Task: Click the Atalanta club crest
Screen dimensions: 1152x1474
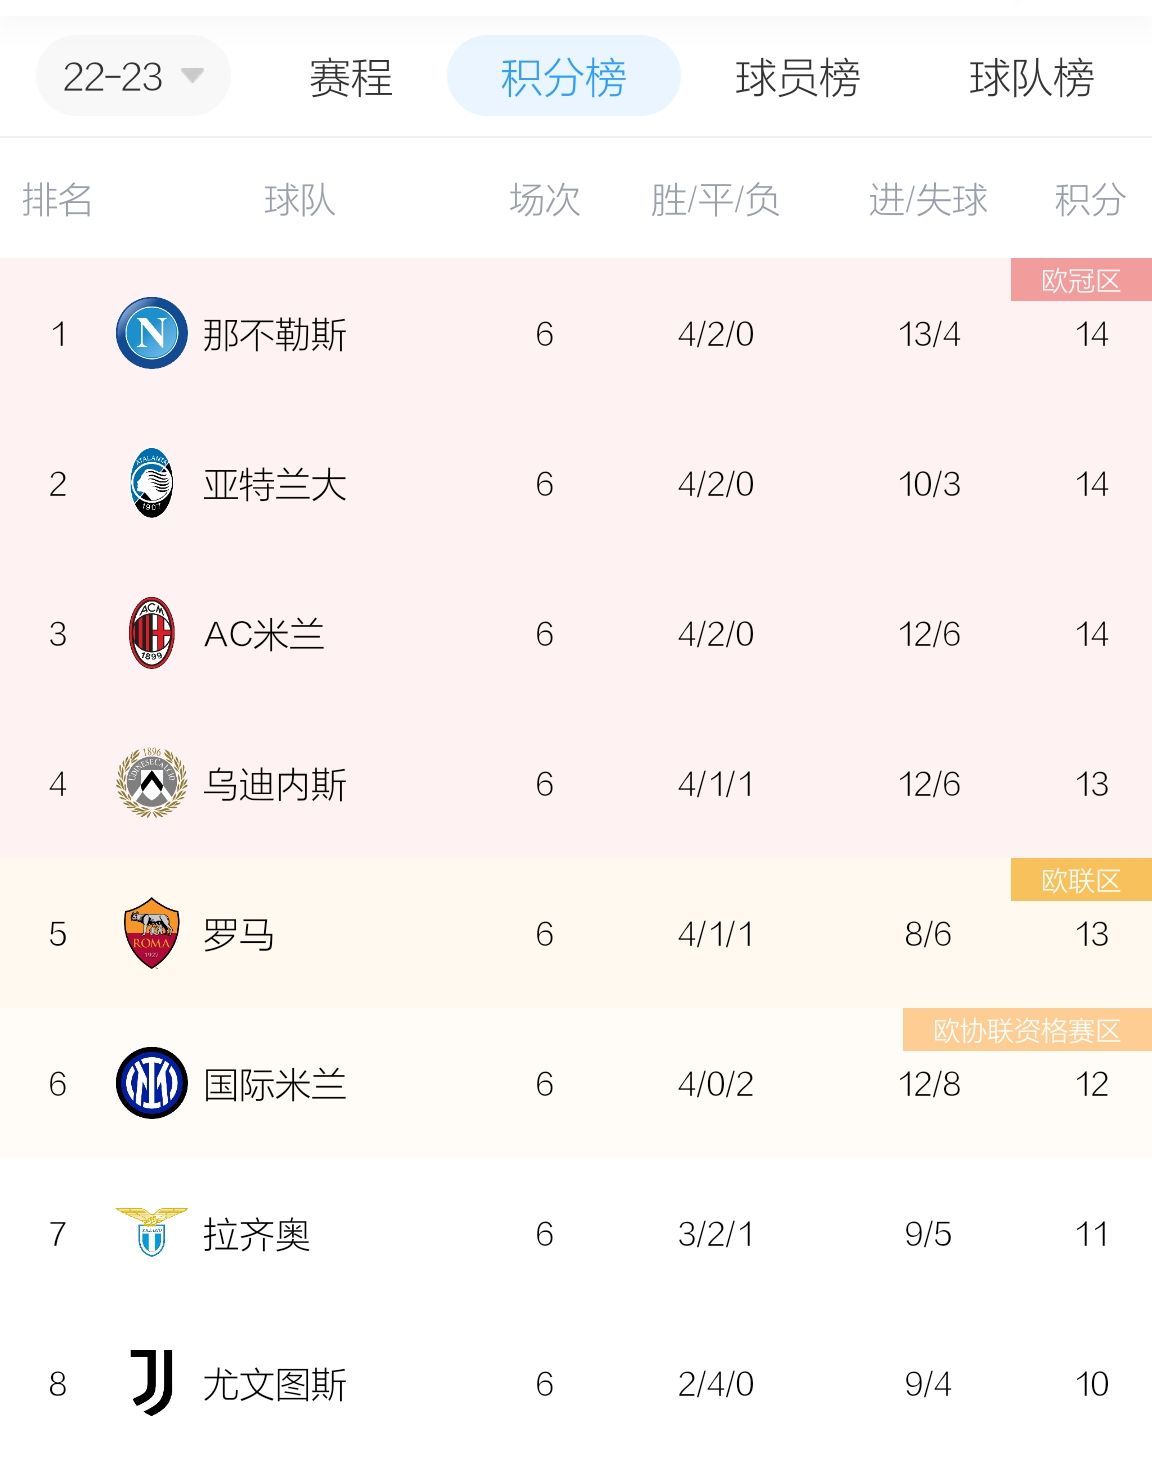Action: tap(152, 483)
